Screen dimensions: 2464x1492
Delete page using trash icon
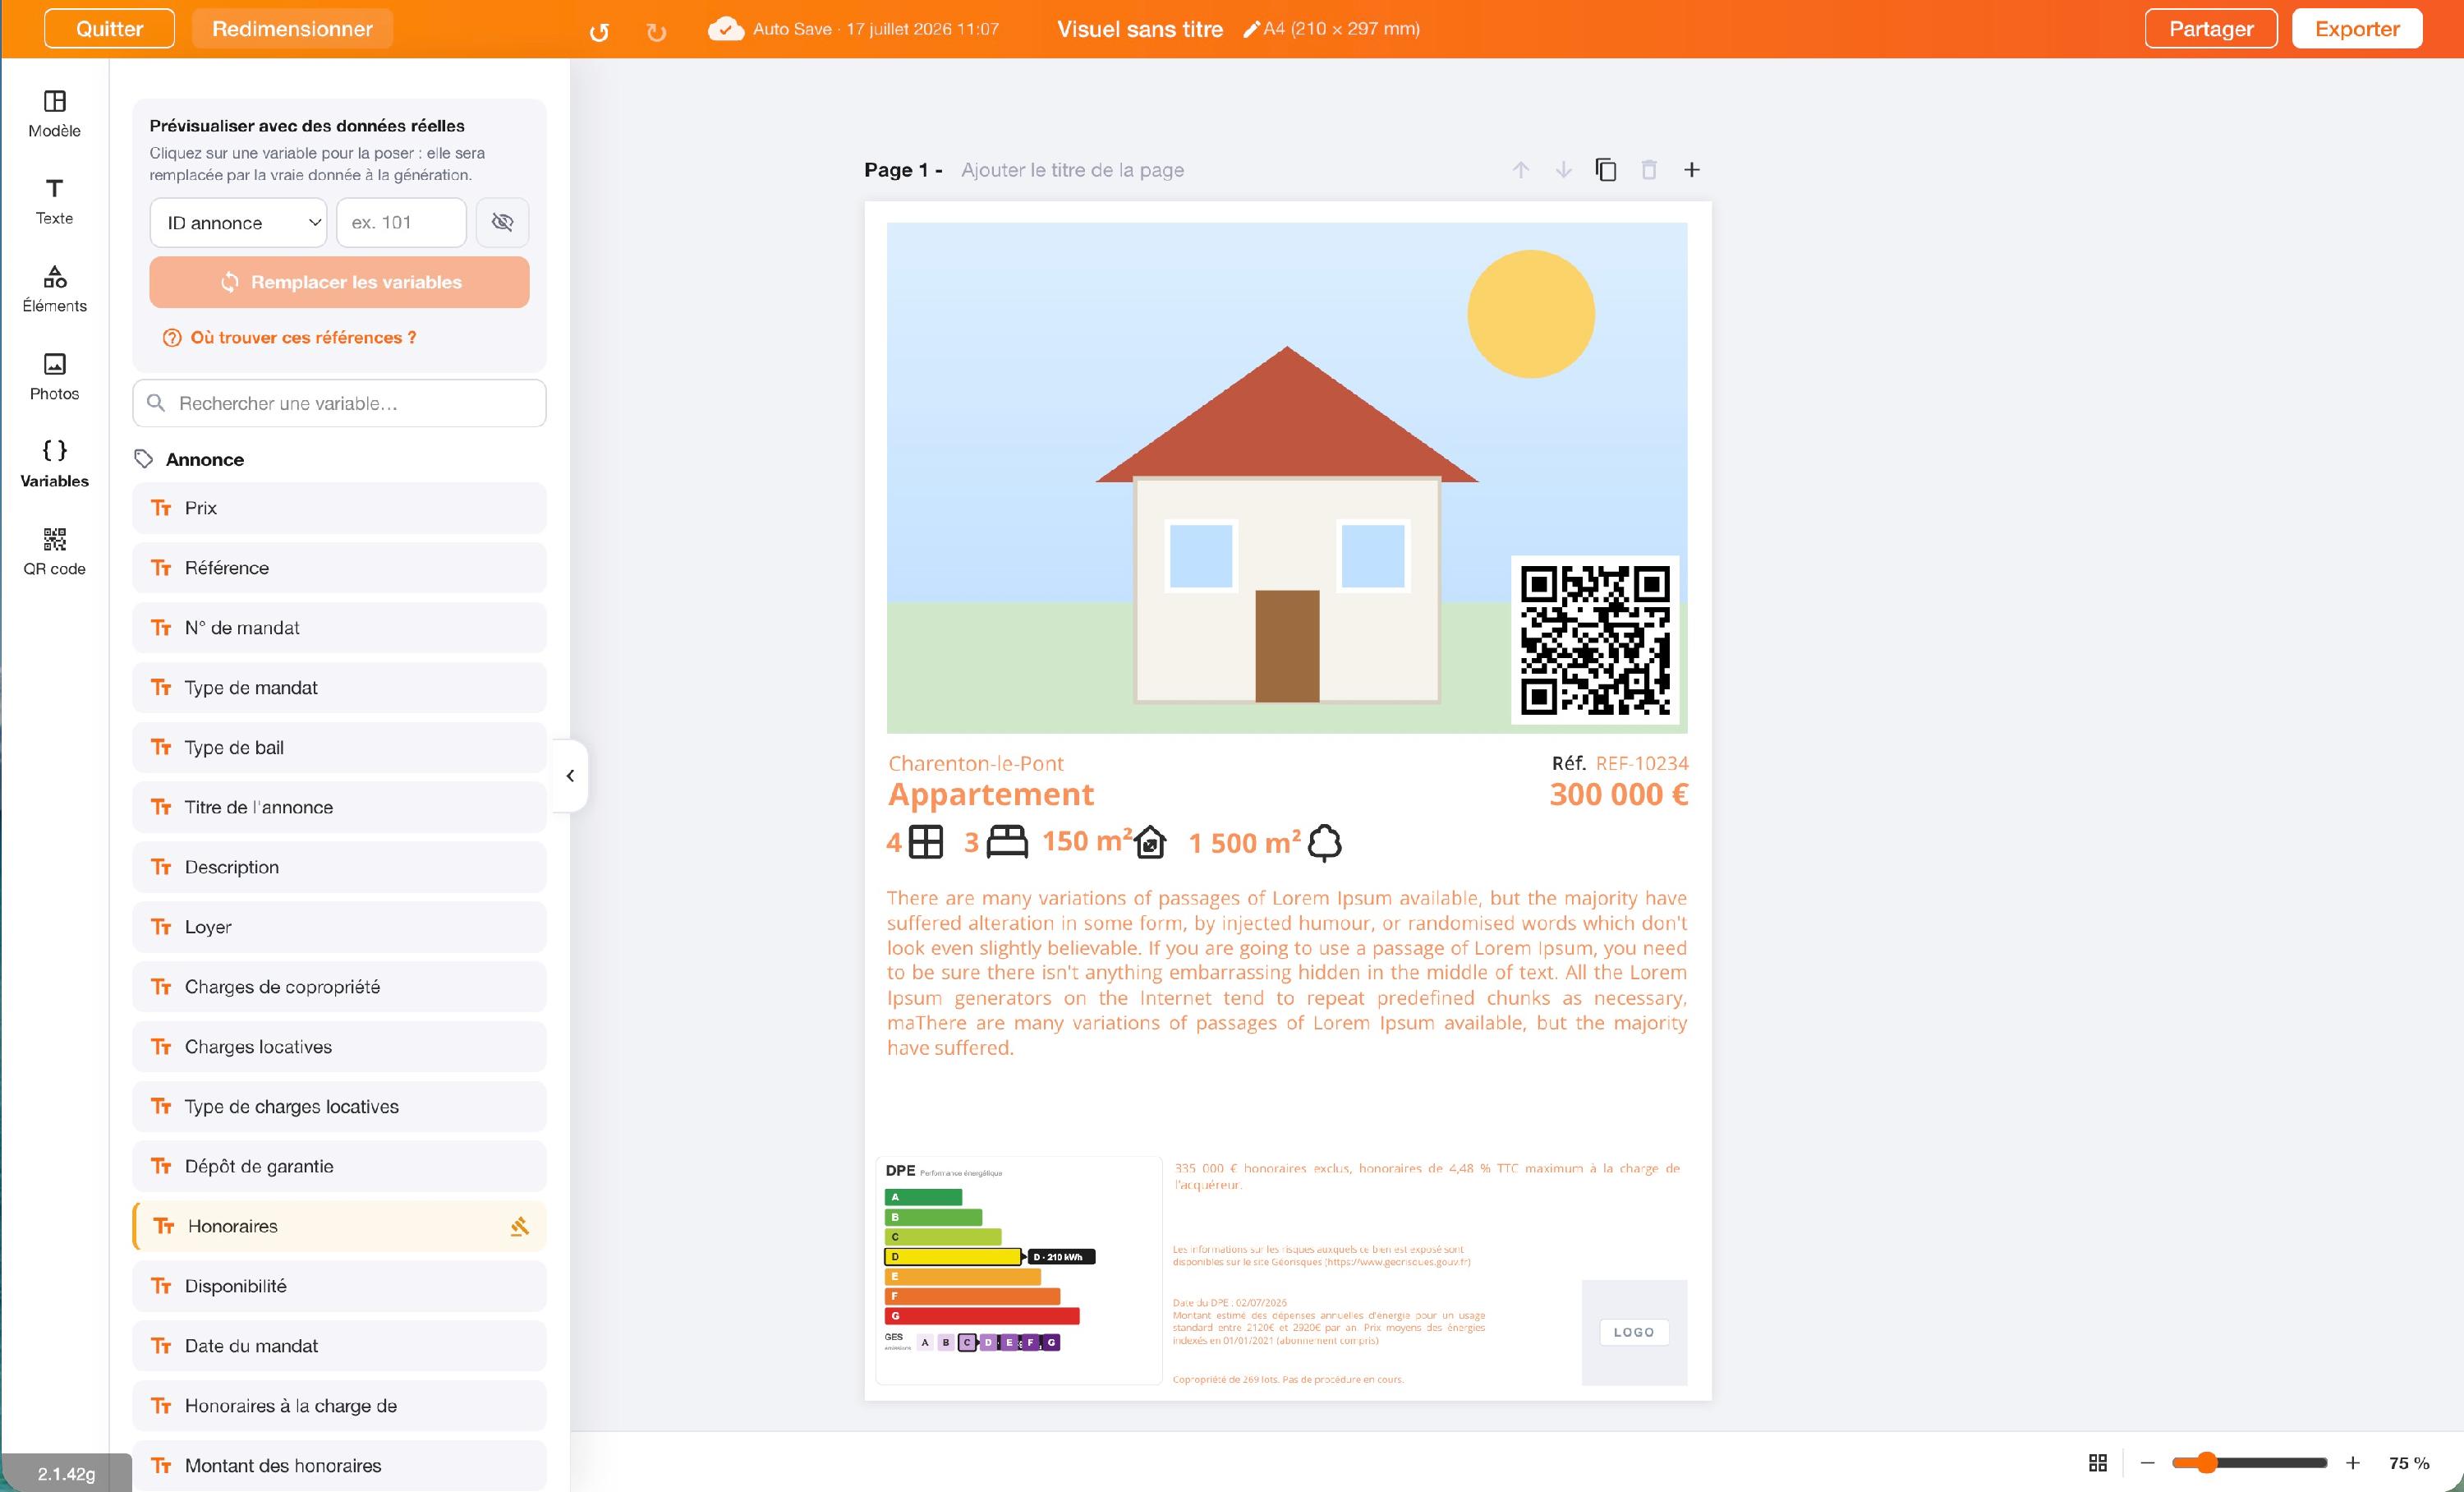pyautogui.click(x=1649, y=170)
